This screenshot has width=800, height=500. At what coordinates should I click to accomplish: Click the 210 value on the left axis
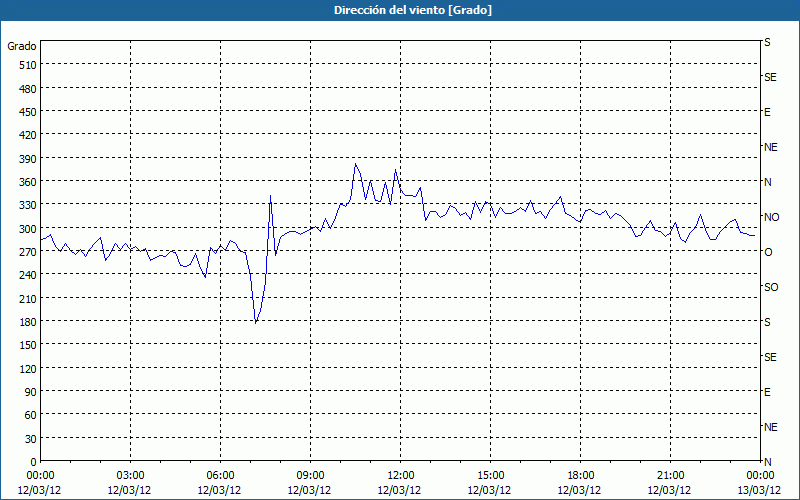(x=28, y=299)
